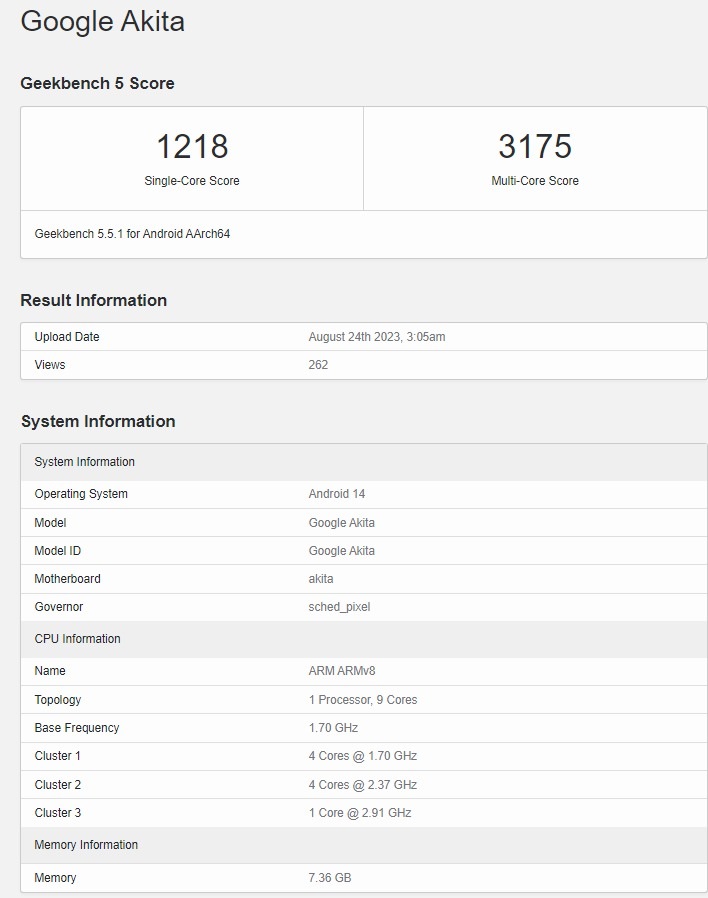Screen dimensions: 708x898
Task: Select the views count 262
Action: [x=318, y=365]
